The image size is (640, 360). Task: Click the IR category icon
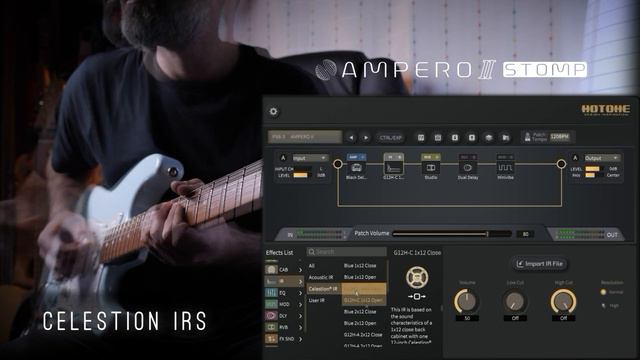(x=271, y=281)
